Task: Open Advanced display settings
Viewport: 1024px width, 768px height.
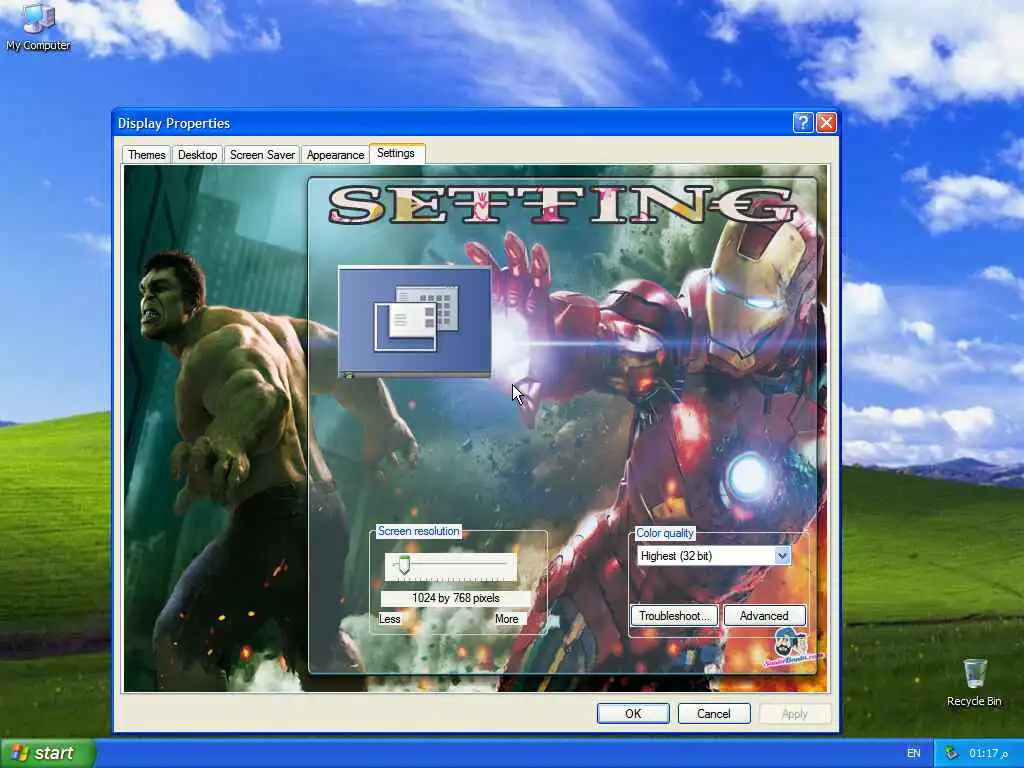Action: coord(764,616)
